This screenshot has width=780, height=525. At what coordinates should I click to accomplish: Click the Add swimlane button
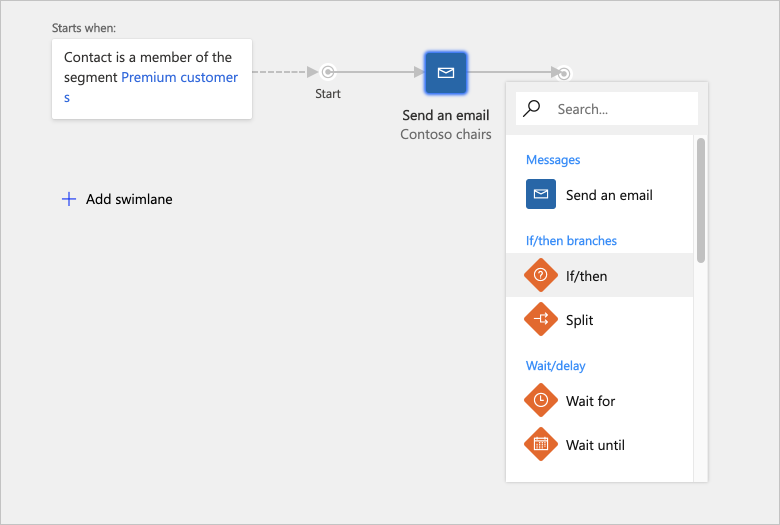coord(128,199)
